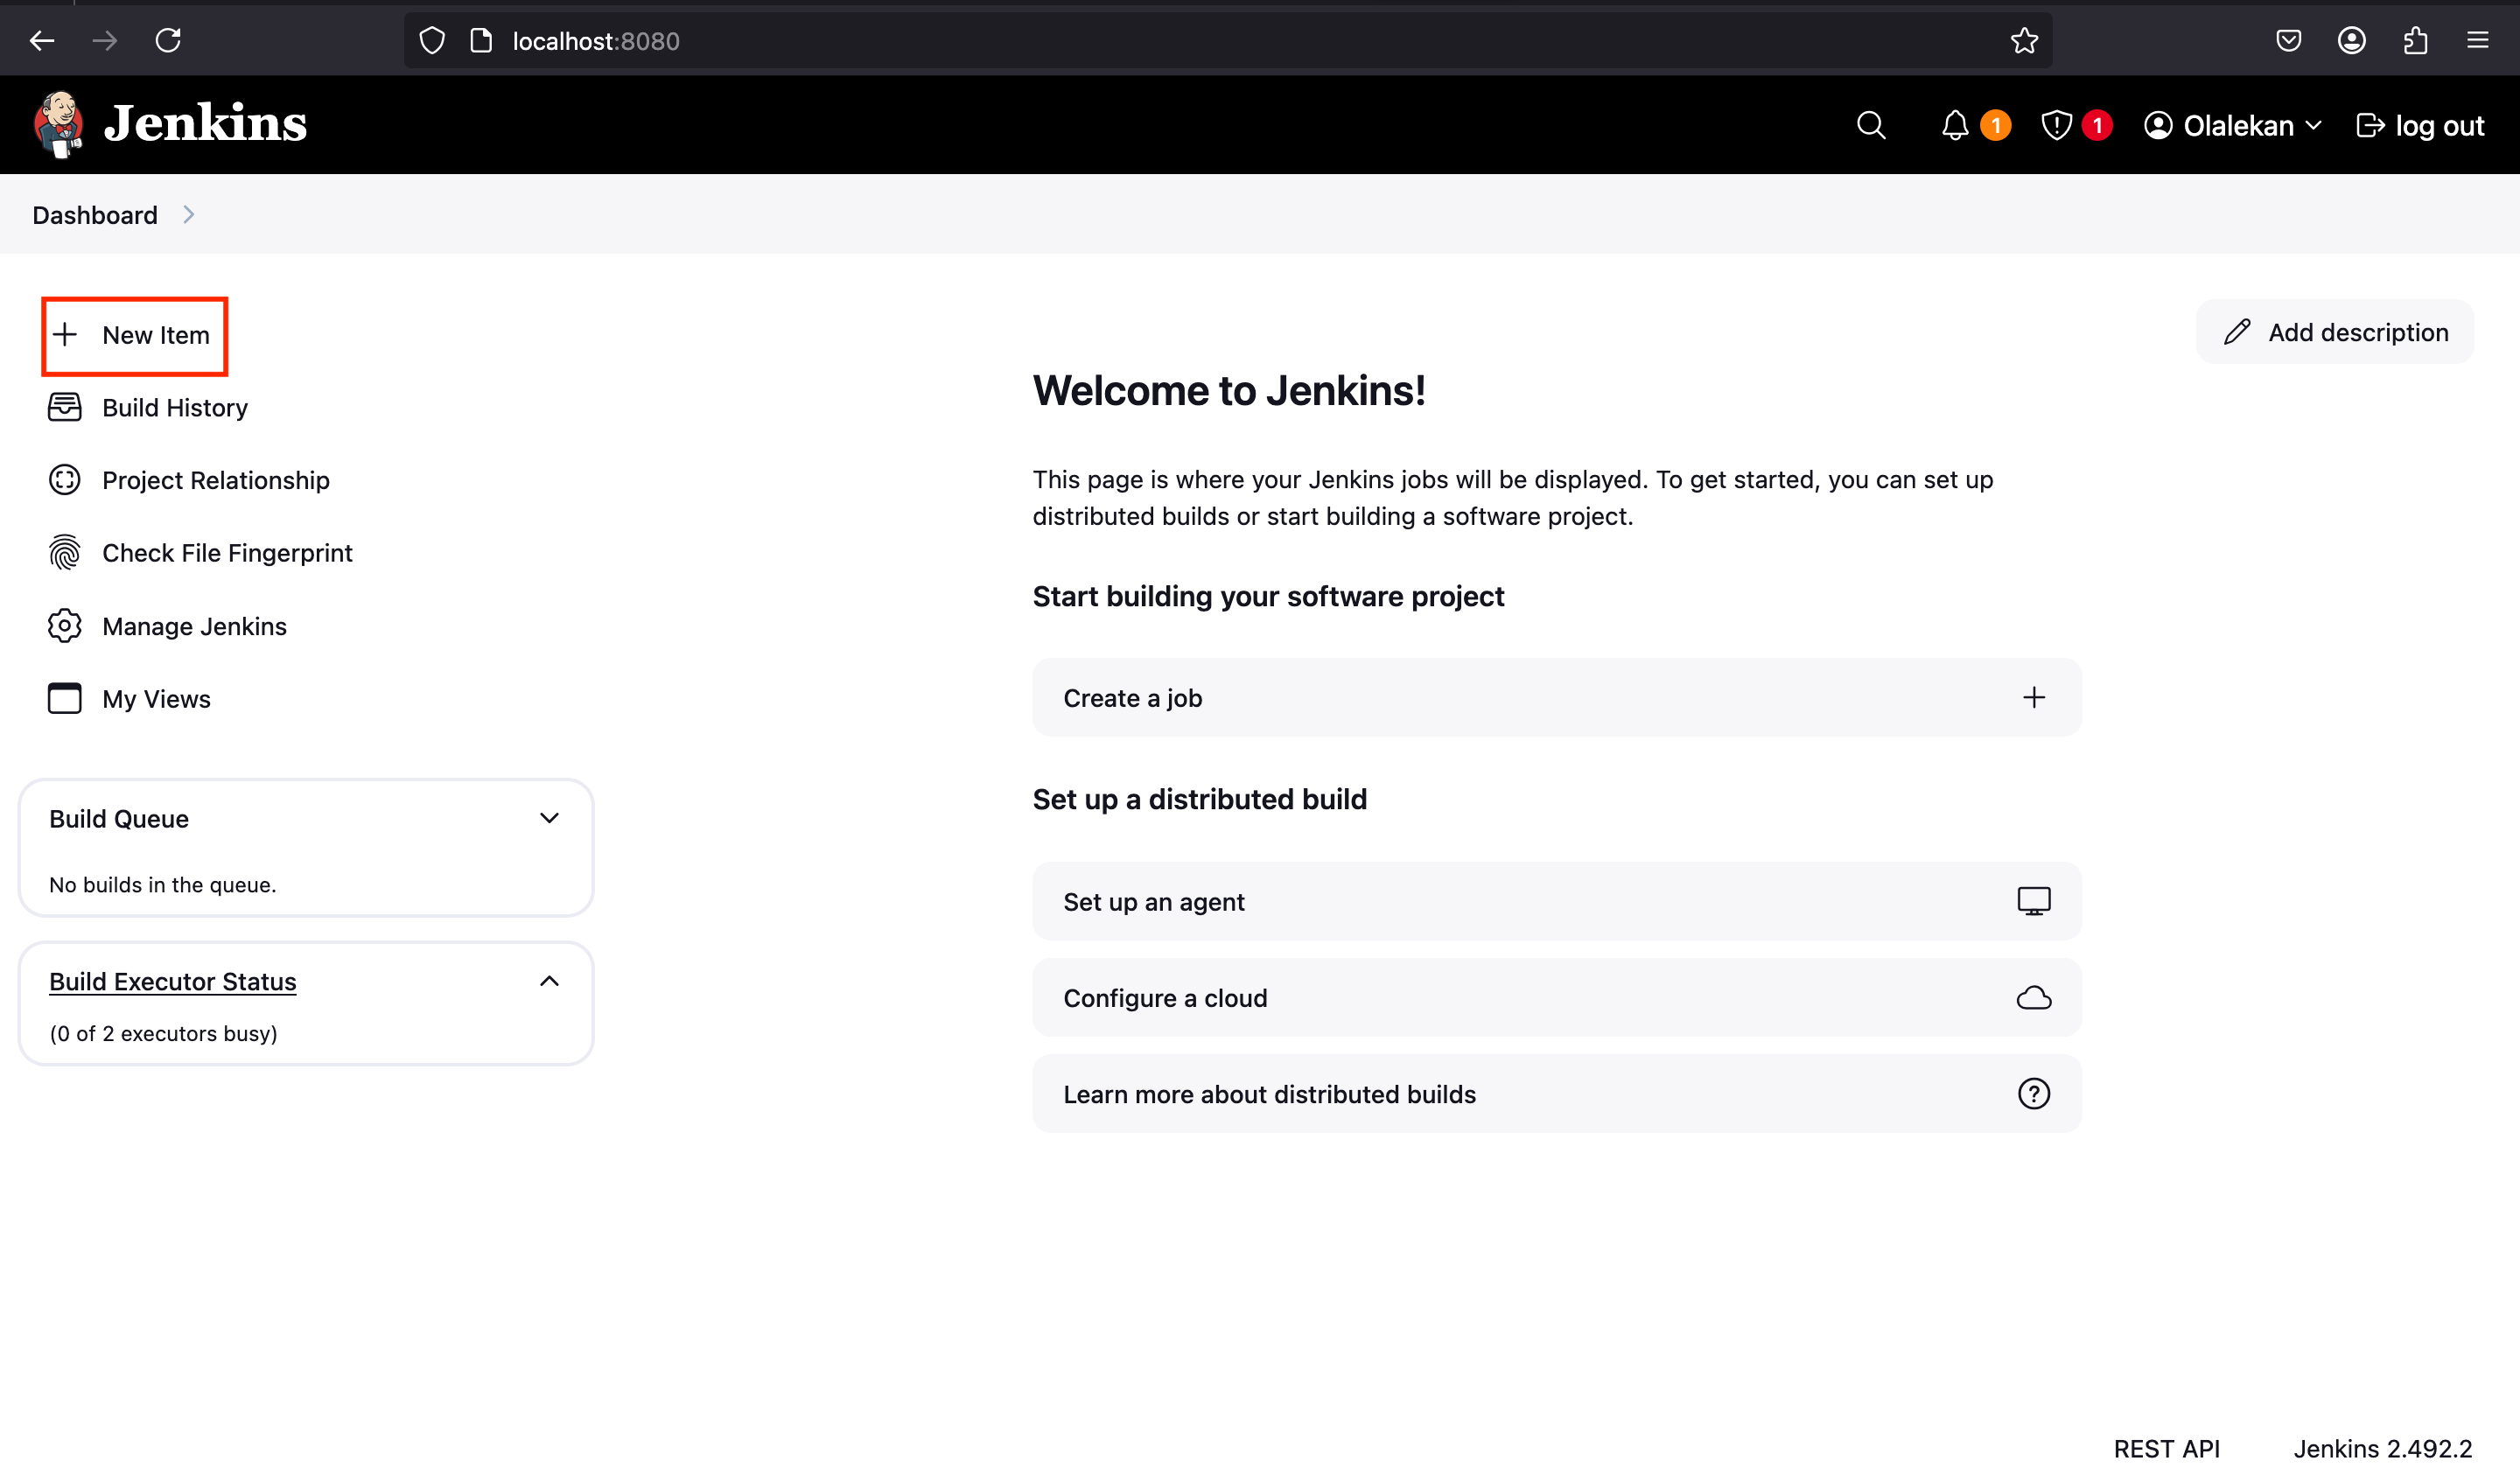This screenshot has width=2520, height=1482.
Task: Click the My Views window icon
Action: [65, 698]
